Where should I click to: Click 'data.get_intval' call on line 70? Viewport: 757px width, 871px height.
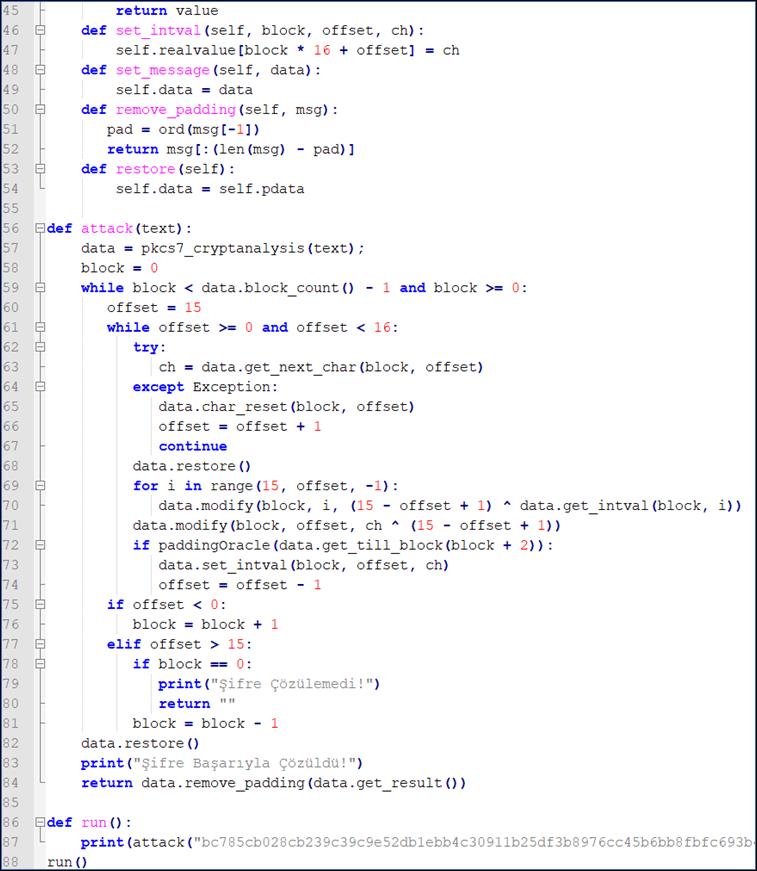pos(584,505)
